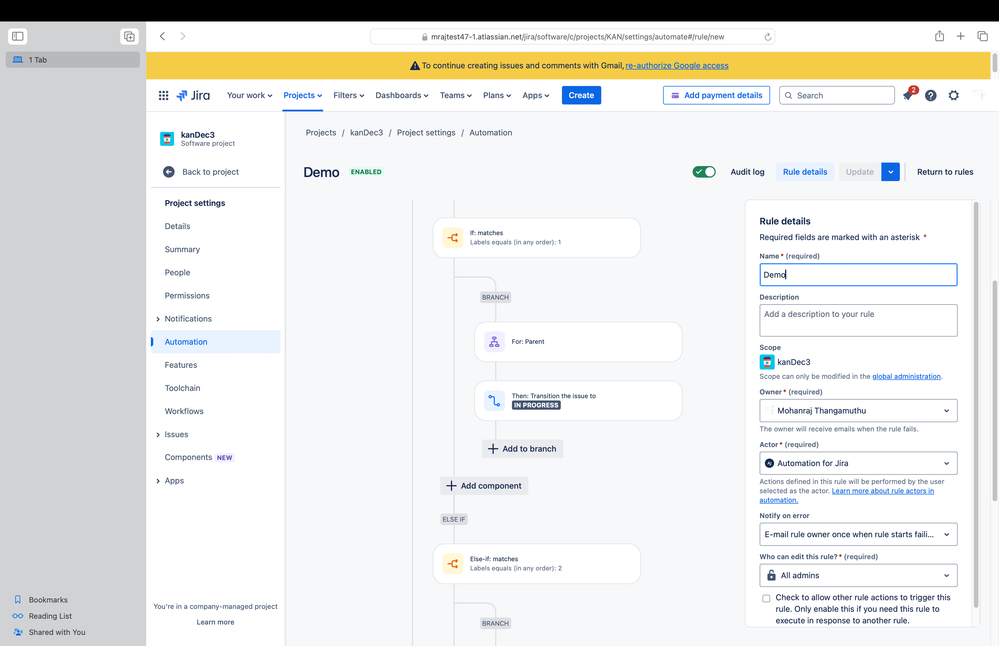This screenshot has height=646, width=999.
Task: Open the Actor dropdown
Action: (x=858, y=463)
